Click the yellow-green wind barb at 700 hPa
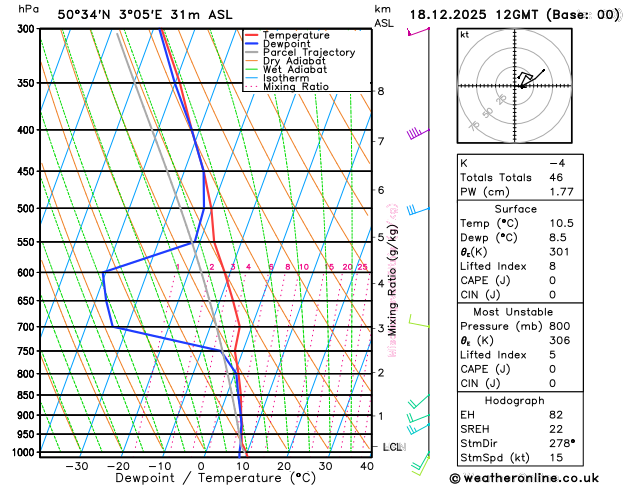629x486 pixels. (x=419, y=321)
